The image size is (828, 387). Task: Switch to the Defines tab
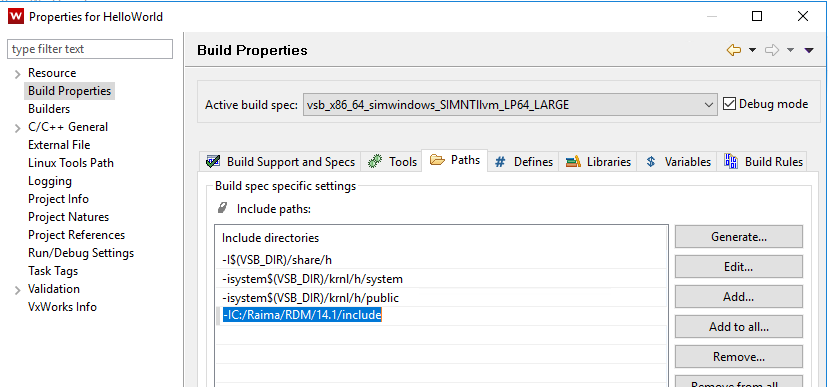tap(523, 162)
